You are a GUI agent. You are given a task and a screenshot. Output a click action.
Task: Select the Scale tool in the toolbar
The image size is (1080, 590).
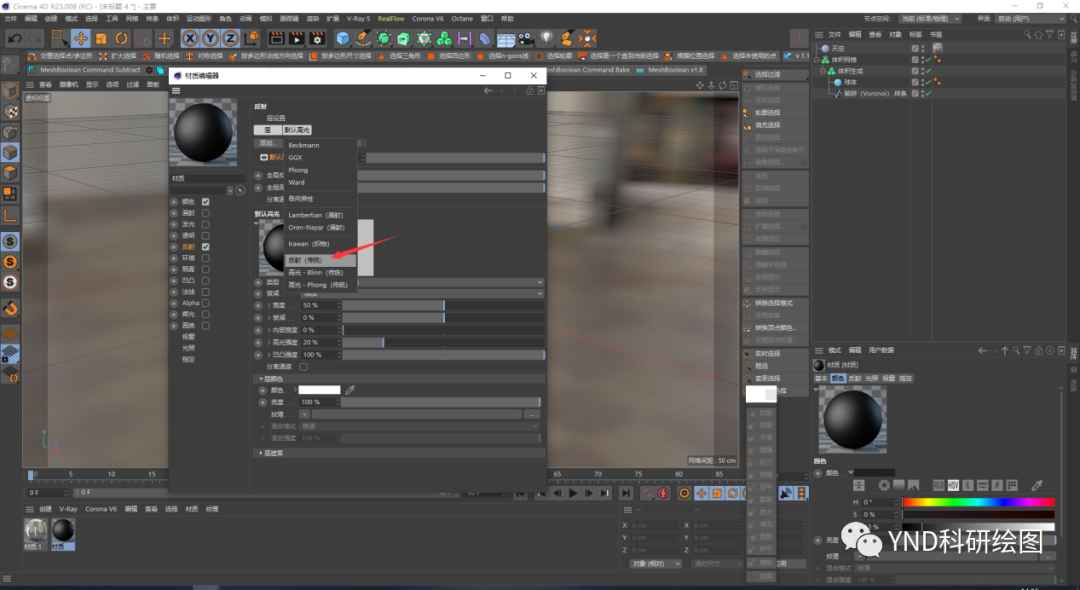[101, 39]
